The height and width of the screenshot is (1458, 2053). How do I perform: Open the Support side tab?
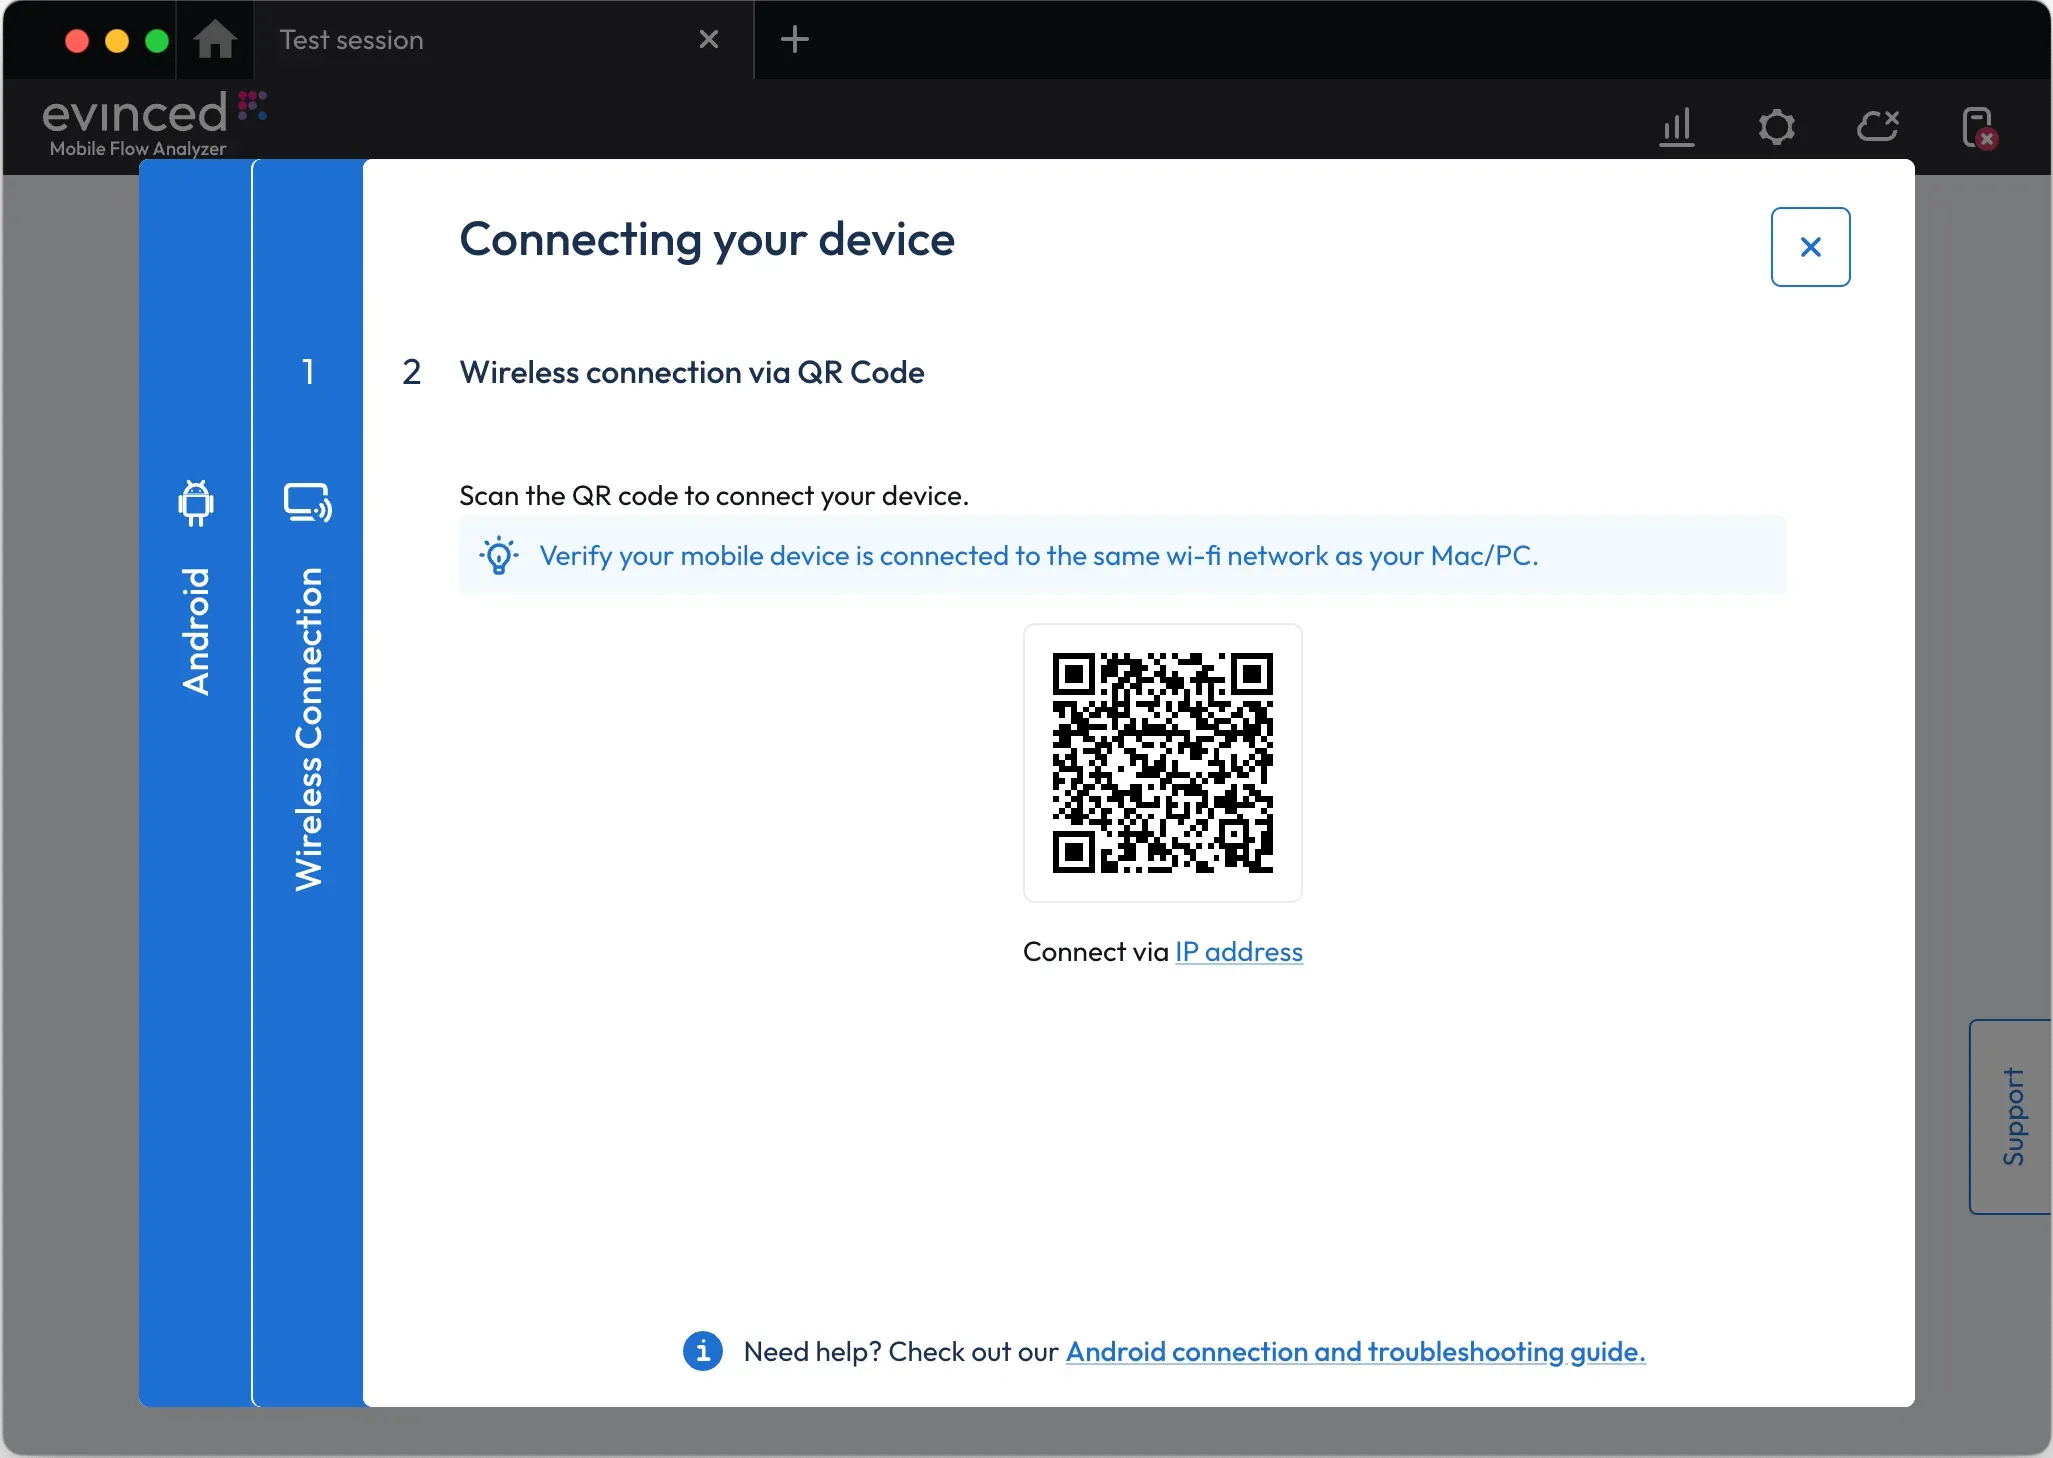click(2011, 1117)
